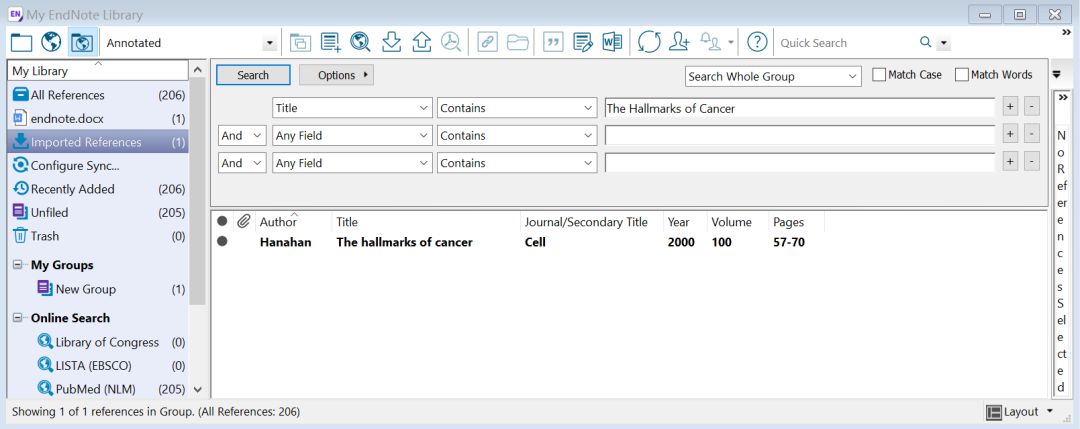Click the Format Bibliography icon
The image size is (1080, 429).
coord(583,43)
